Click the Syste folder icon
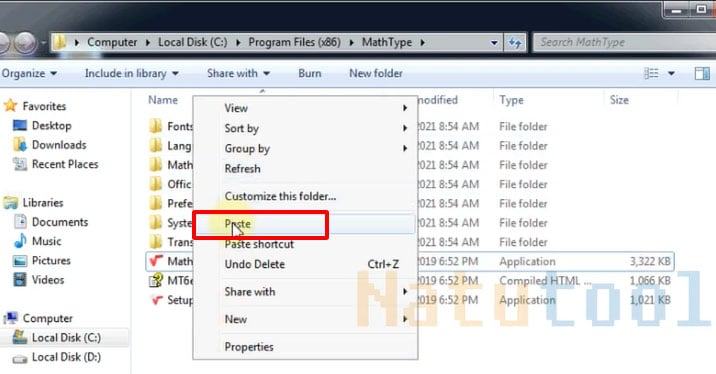 [x=156, y=222]
